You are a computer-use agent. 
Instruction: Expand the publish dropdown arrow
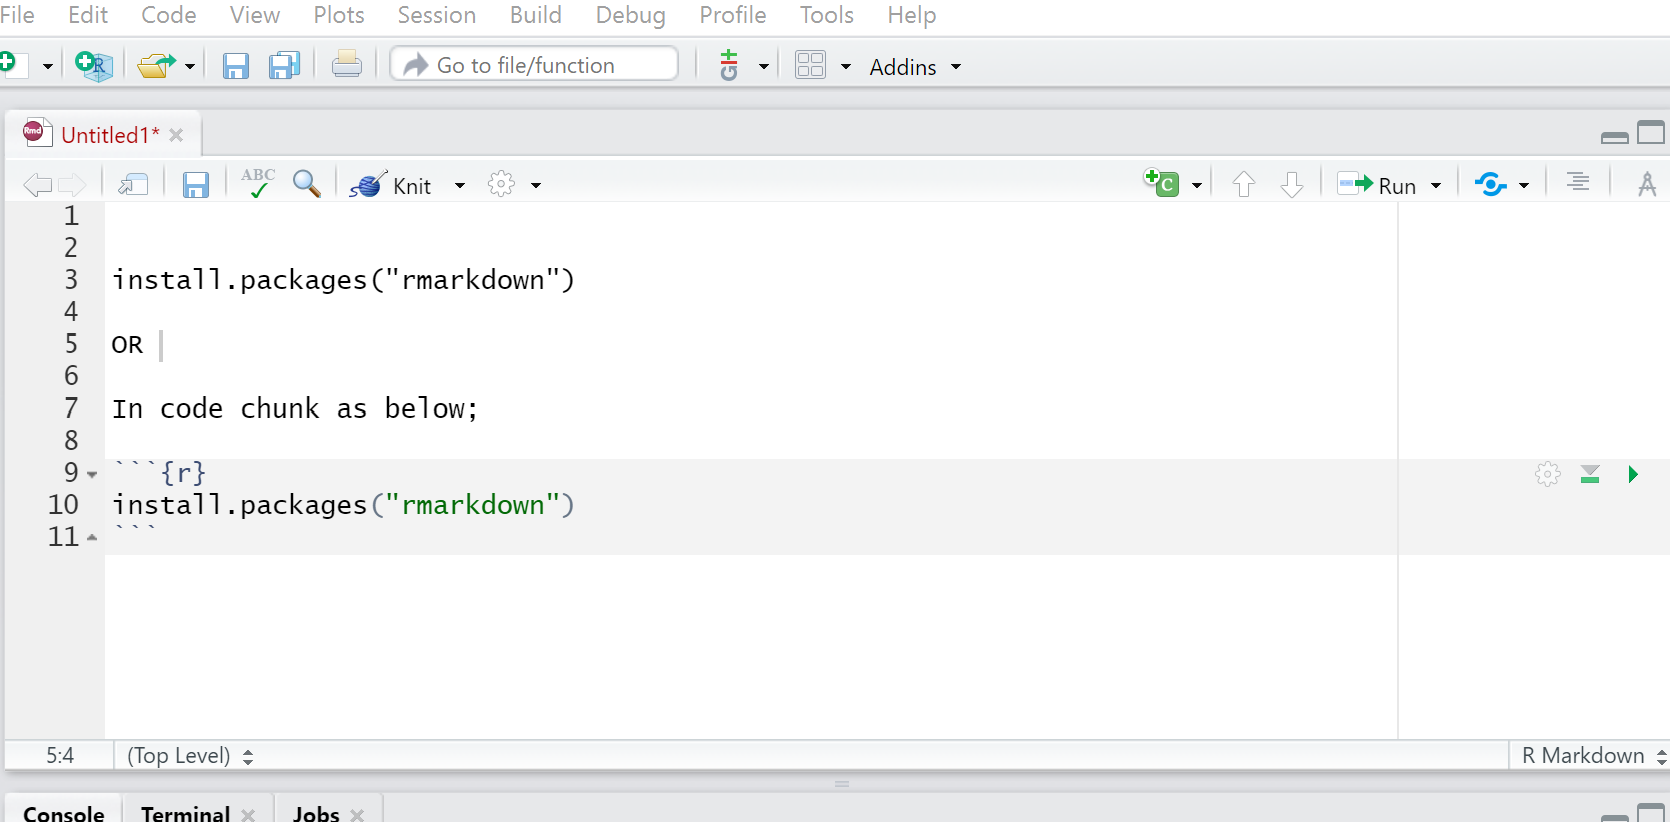1524,186
